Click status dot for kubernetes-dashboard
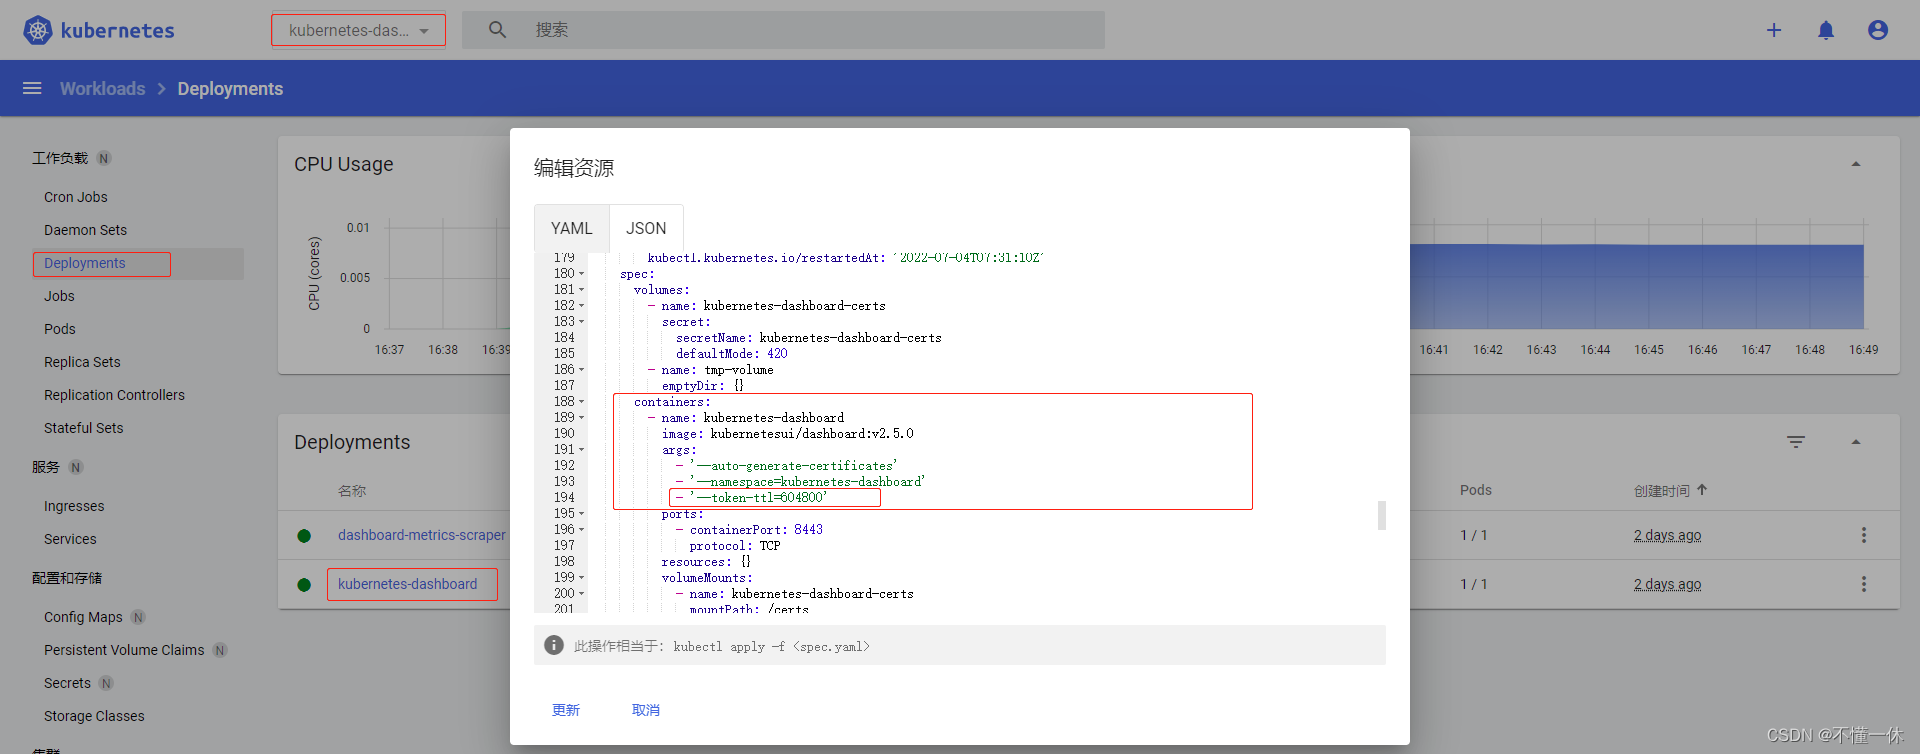The height and width of the screenshot is (754, 1920). pos(304,585)
